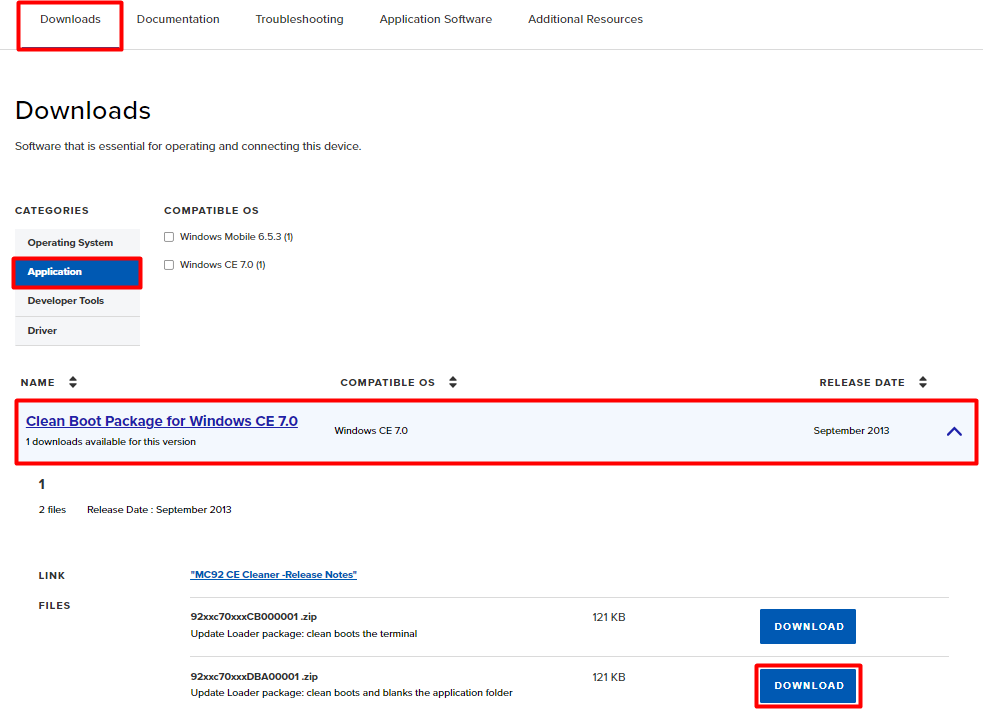Collapse the Clean Boot Package row chevron
Image resolution: width=983 pixels, height=715 pixels.
pos(954,431)
